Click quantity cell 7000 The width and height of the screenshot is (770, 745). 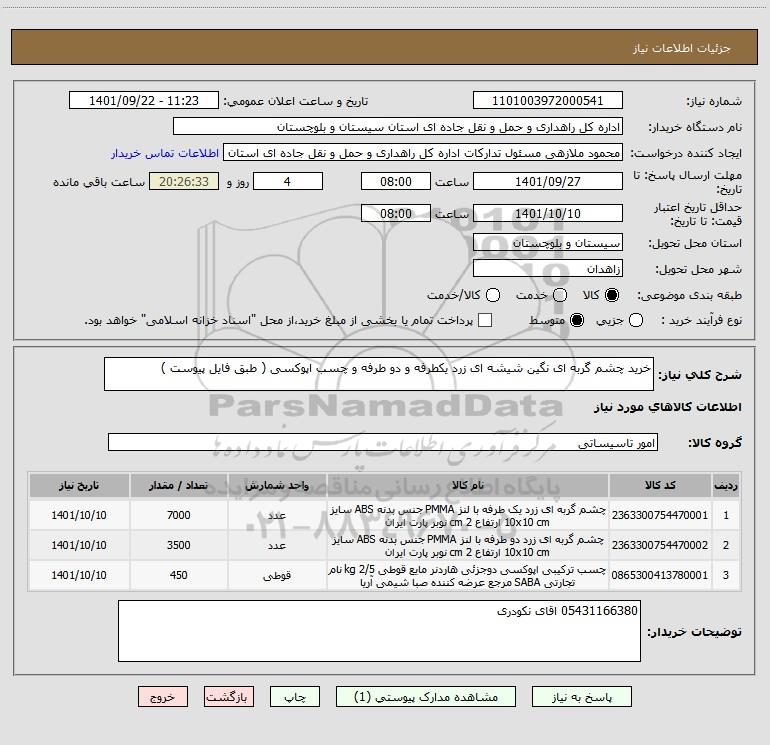tap(179, 515)
